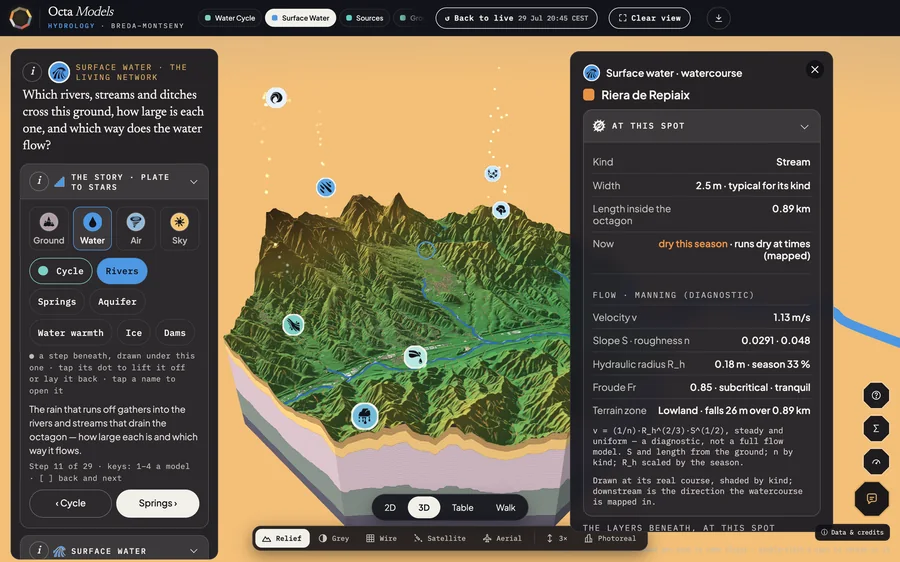Open the info icon in The Story section
The height and width of the screenshot is (562, 900).
(39, 181)
